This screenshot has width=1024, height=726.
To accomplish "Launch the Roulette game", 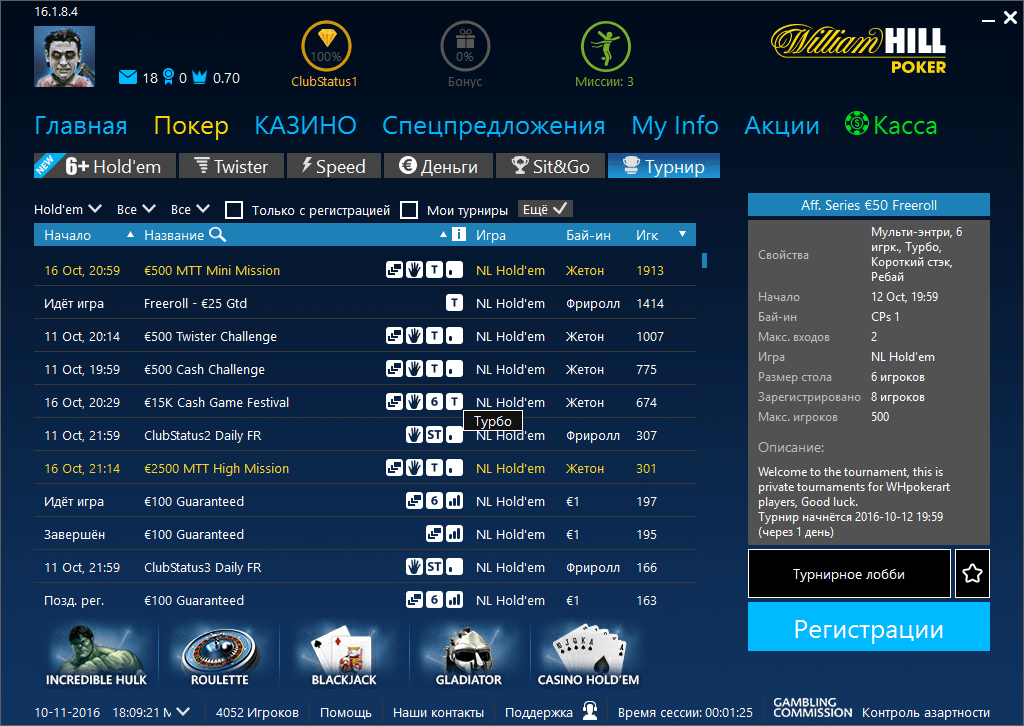I will pyautogui.click(x=220, y=655).
